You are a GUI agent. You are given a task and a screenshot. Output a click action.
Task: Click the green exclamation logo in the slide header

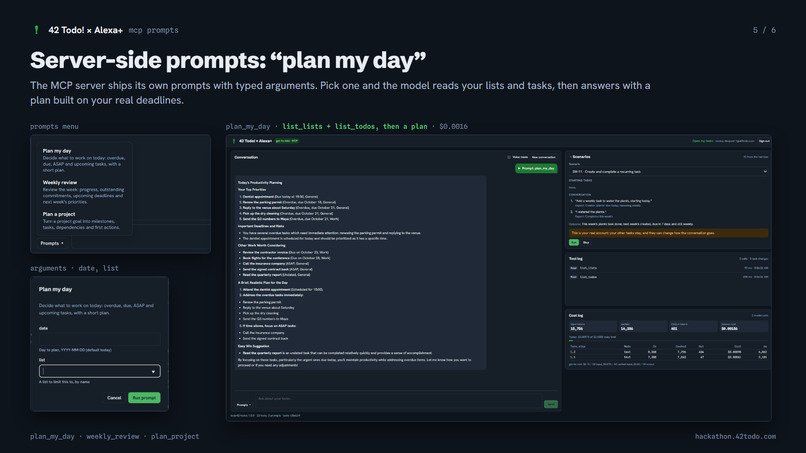pos(36,30)
